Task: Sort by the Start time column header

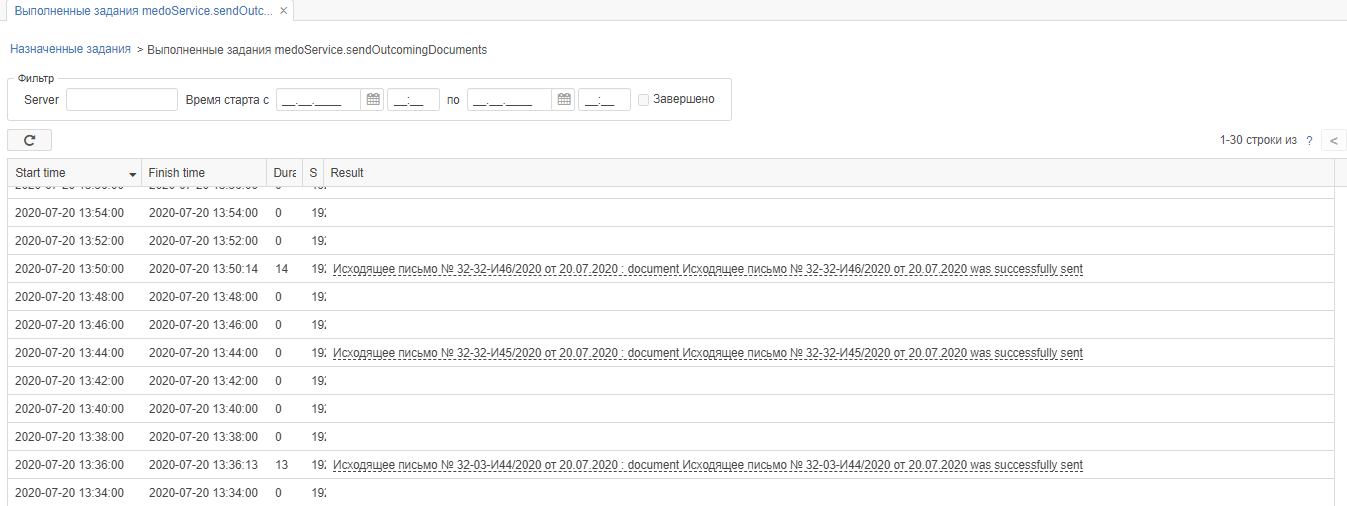Action: (74, 173)
